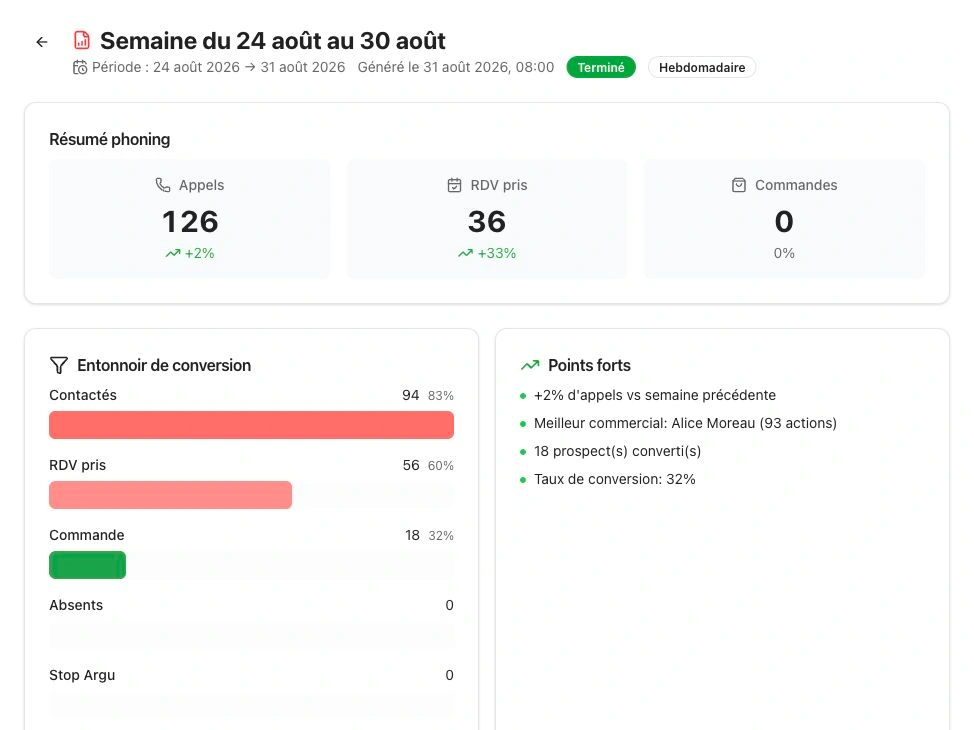Click the Stop Argu value 0
Viewport: 974px width, 730px height.
[449, 675]
